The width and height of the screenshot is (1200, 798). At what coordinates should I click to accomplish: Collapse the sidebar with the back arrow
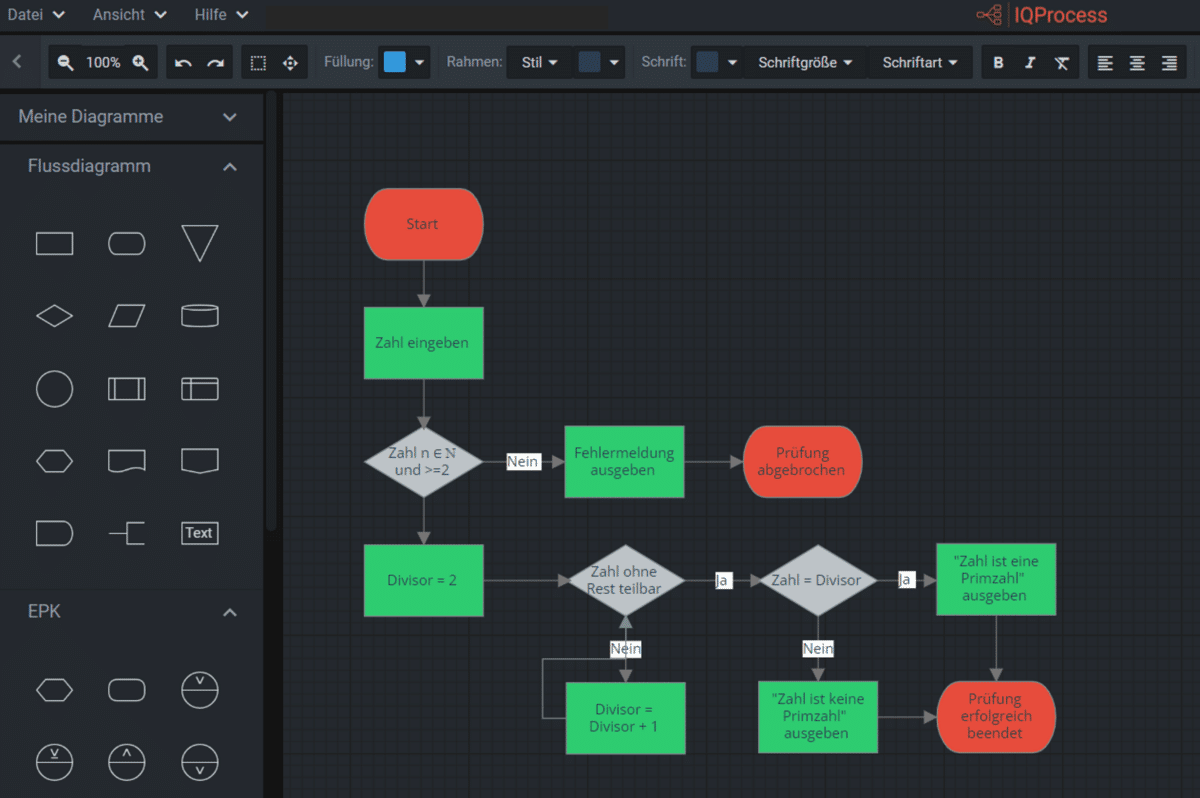click(17, 62)
